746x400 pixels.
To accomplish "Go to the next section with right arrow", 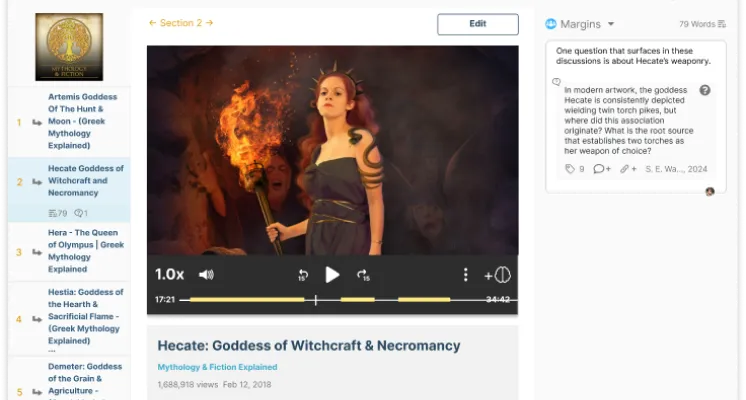I will pos(209,23).
